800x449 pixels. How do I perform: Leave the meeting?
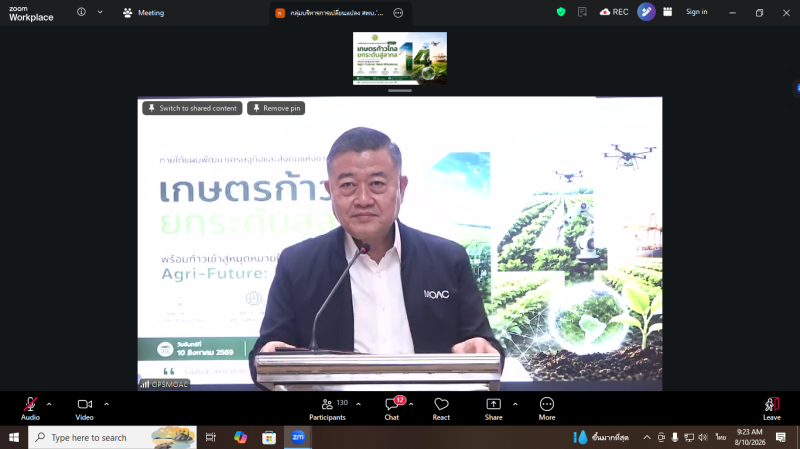[771, 409]
